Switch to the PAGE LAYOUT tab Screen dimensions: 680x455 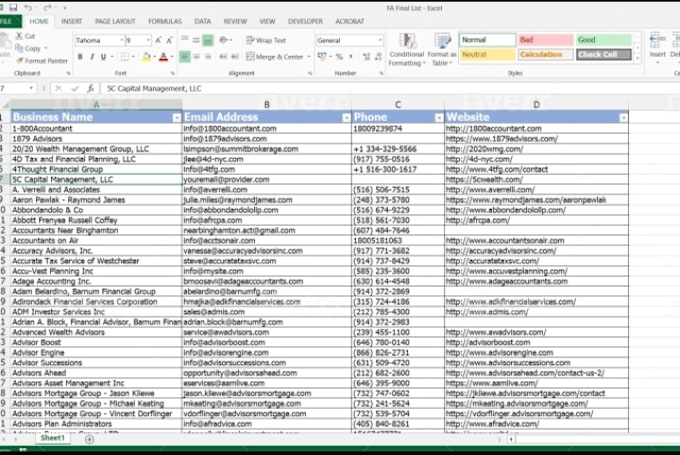(115, 21)
